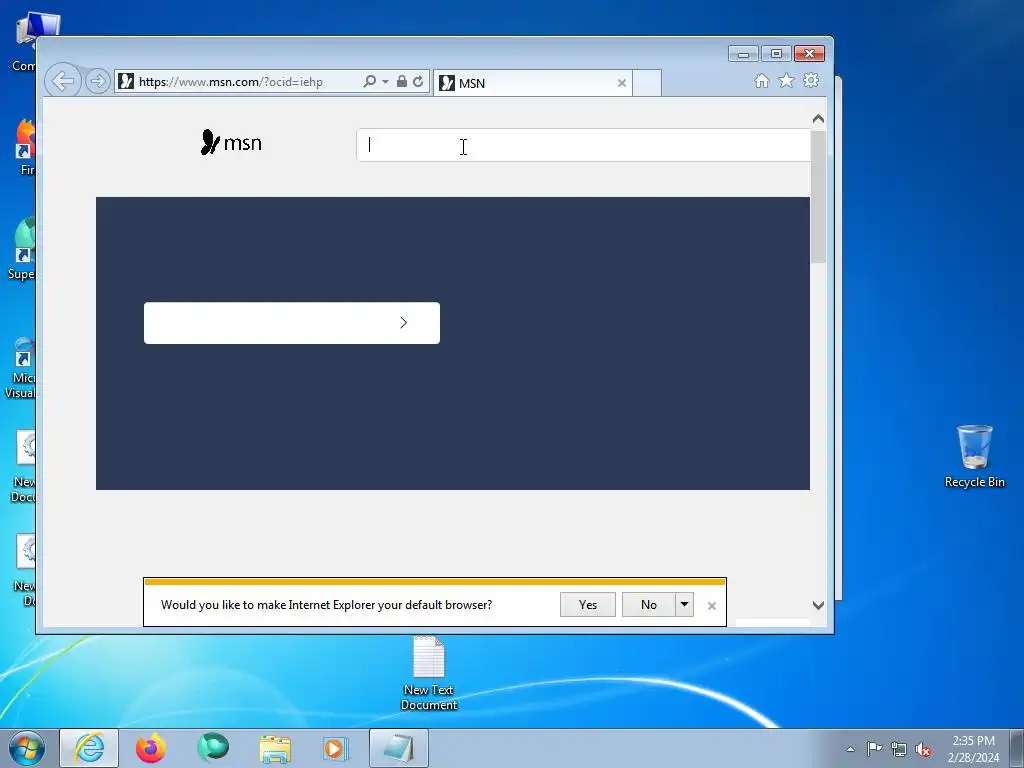
Task: Click the page scrollbar up arrow
Action: (818, 119)
